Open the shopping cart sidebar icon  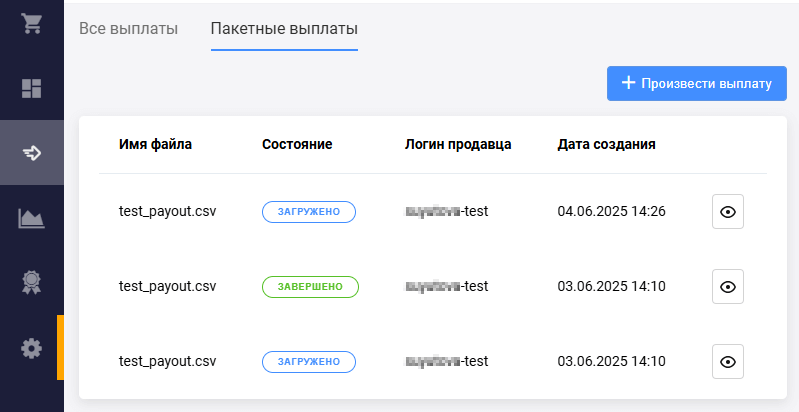pyautogui.click(x=31, y=24)
